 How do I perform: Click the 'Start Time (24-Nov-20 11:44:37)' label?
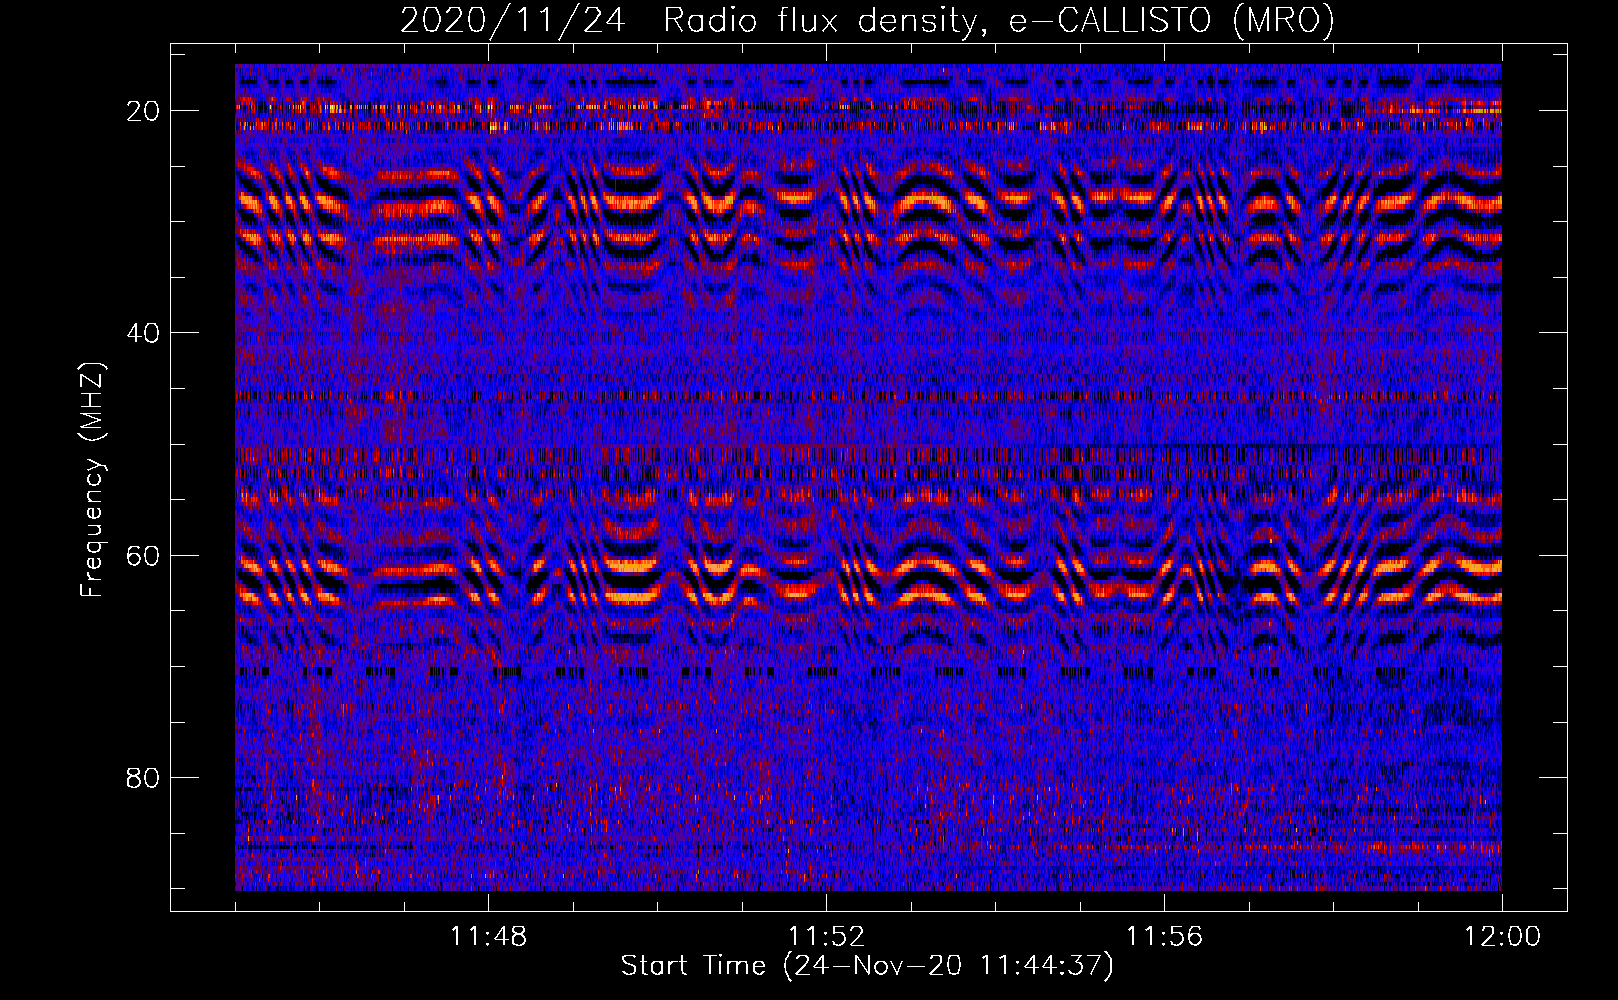click(867, 966)
